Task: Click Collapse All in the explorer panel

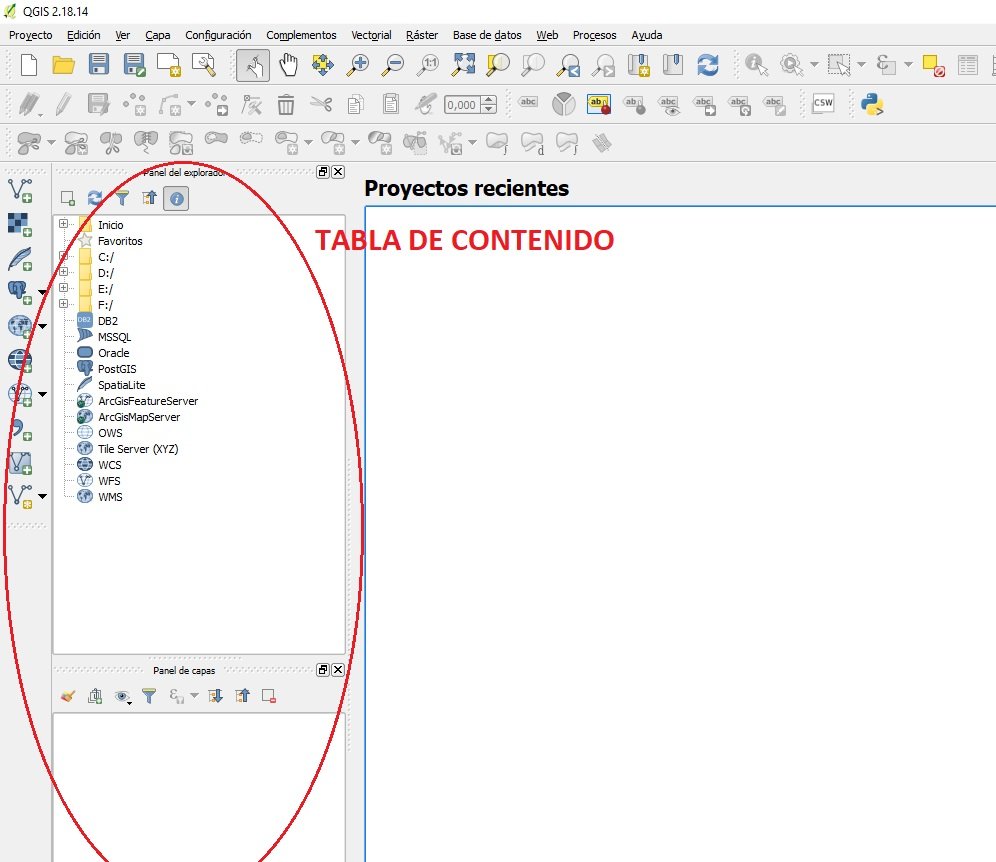Action: [149, 198]
